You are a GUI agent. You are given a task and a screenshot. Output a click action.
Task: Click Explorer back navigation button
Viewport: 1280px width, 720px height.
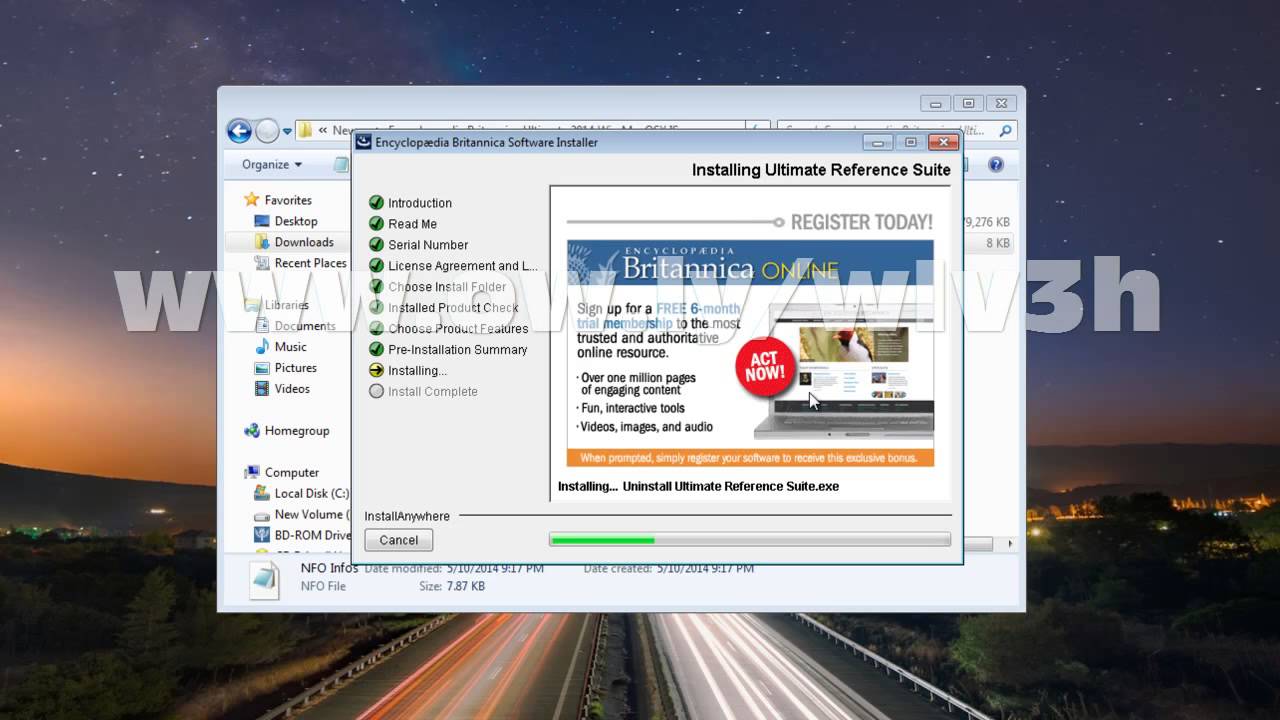pyautogui.click(x=239, y=130)
